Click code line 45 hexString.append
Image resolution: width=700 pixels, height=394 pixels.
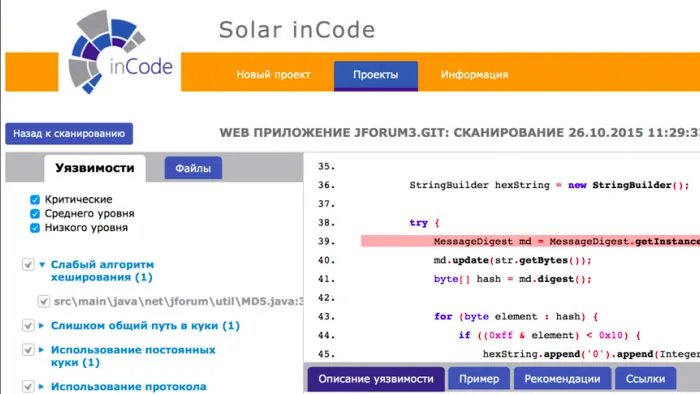(591, 354)
